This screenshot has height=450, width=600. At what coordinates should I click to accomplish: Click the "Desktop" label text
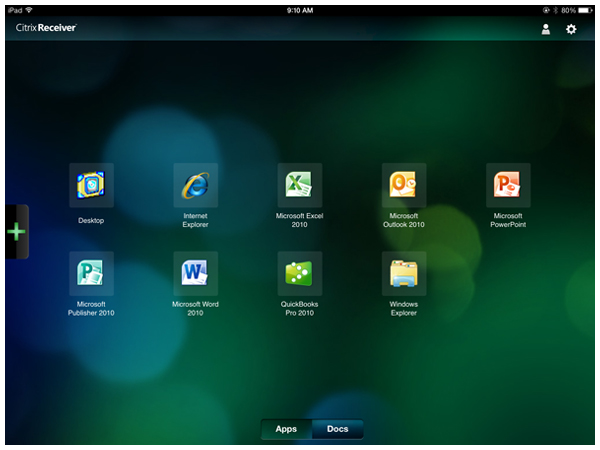[x=91, y=220]
